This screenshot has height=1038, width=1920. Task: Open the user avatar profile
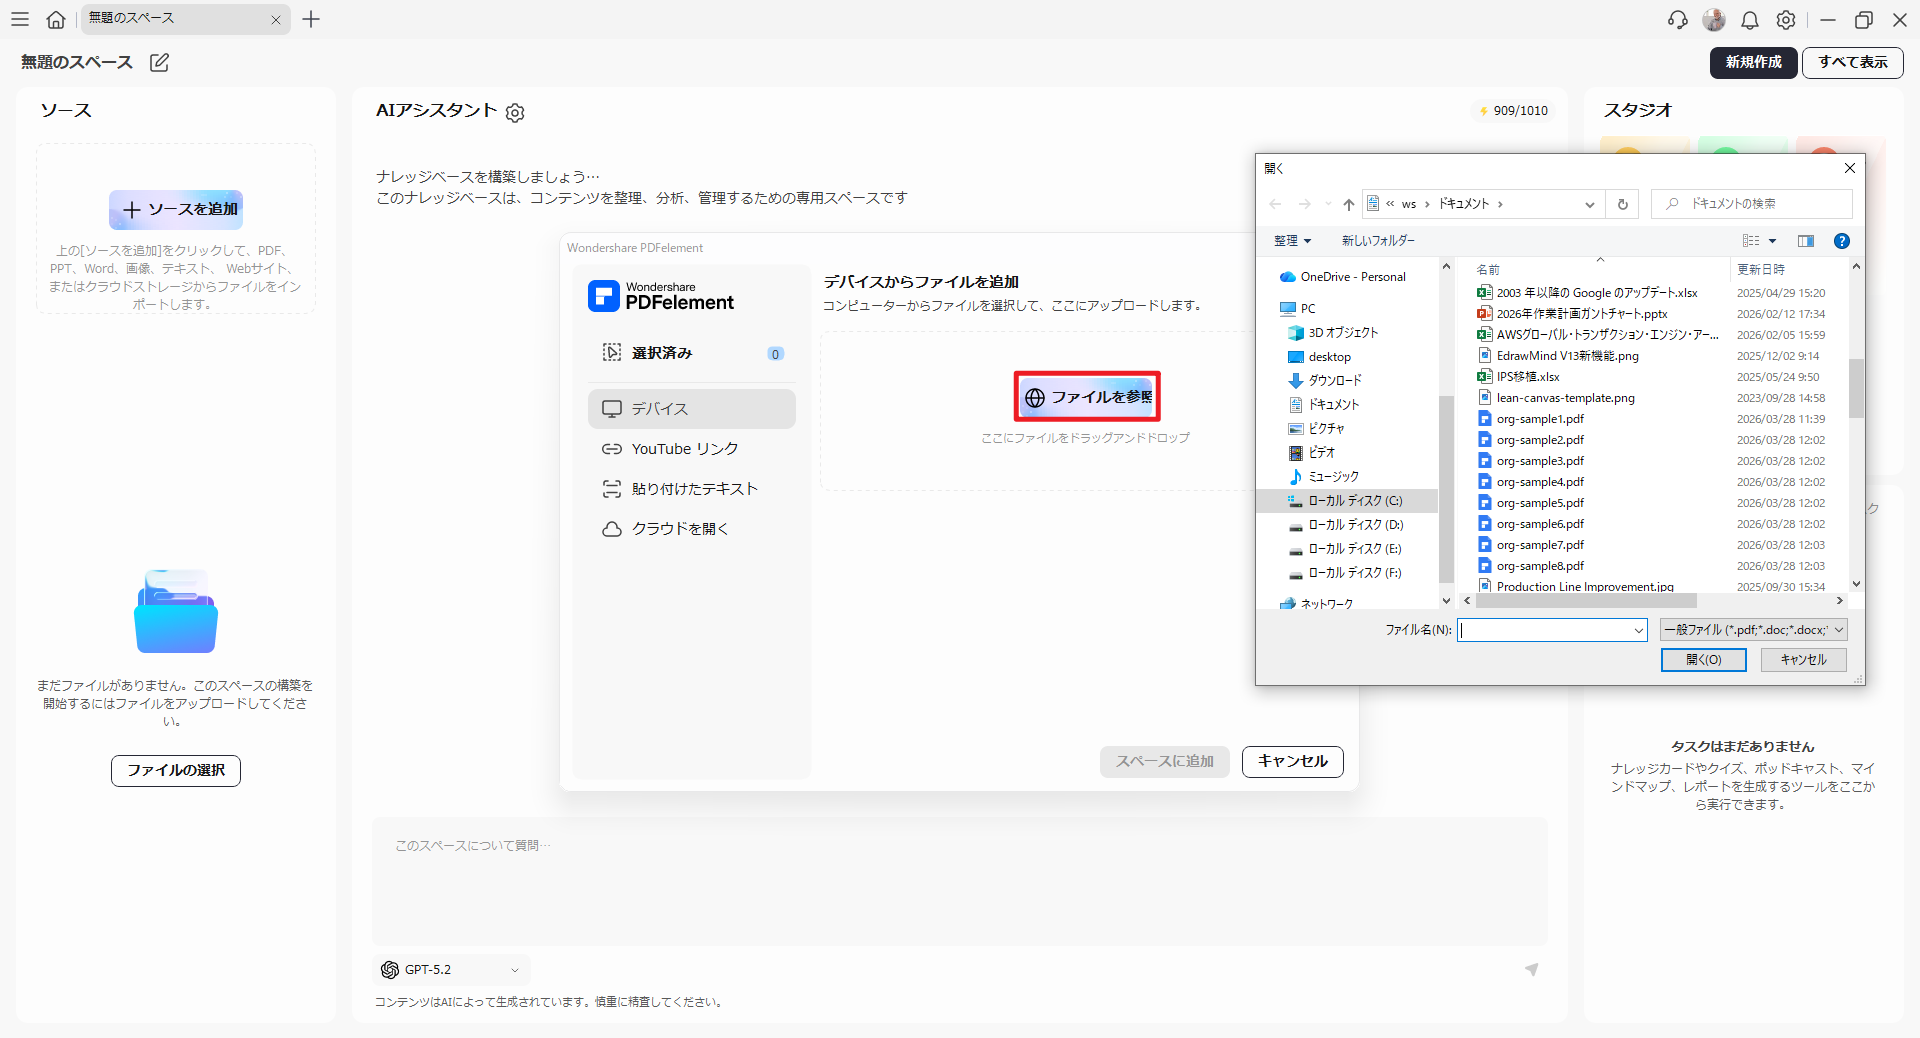pyautogui.click(x=1714, y=20)
